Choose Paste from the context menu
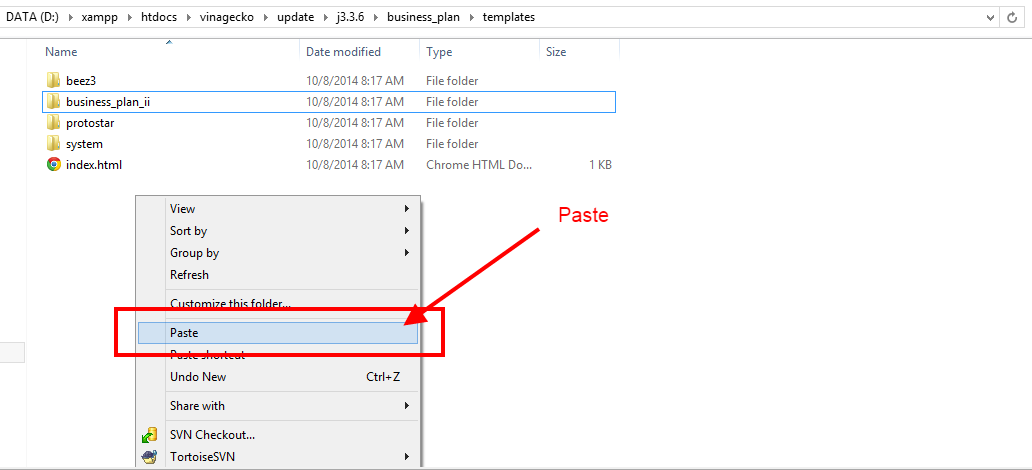The image size is (1032, 470). (x=184, y=333)
